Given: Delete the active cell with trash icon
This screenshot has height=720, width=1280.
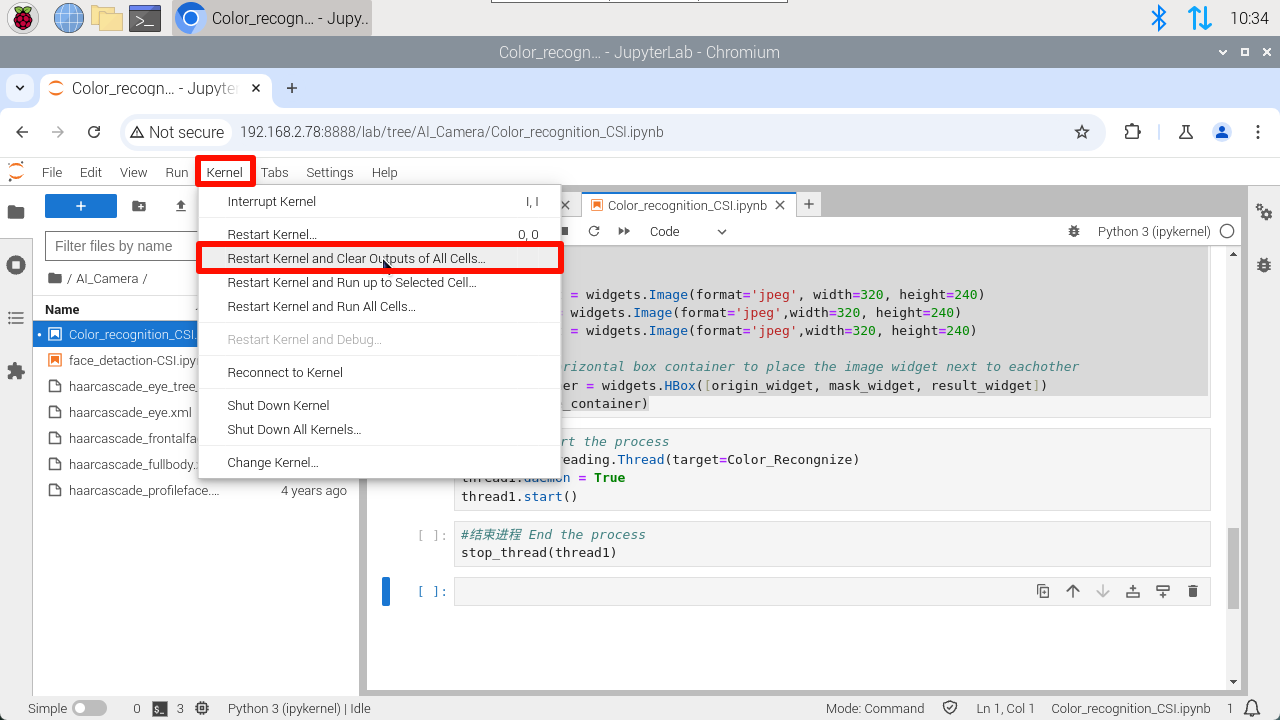Looking at the screenshot, I should [1193, 591].
